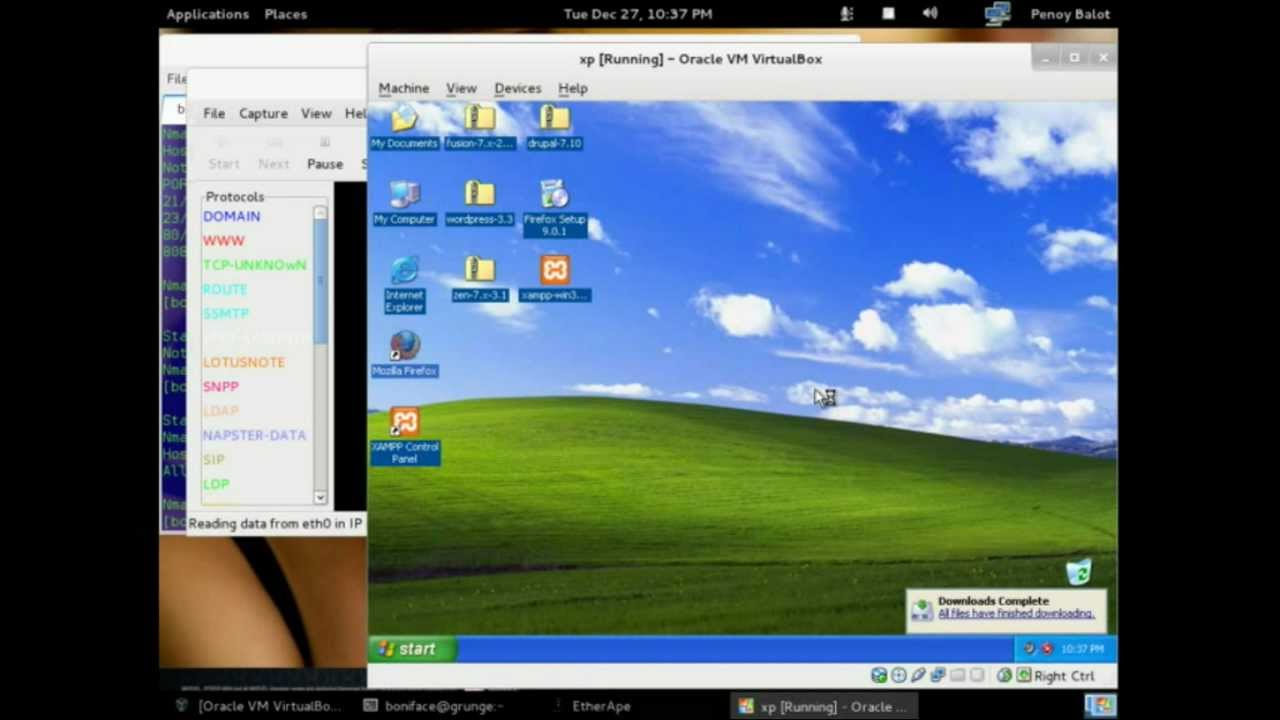Open the VirtualBox Devices menu
Screen dimensions: 1280x720
pos(517,88)
